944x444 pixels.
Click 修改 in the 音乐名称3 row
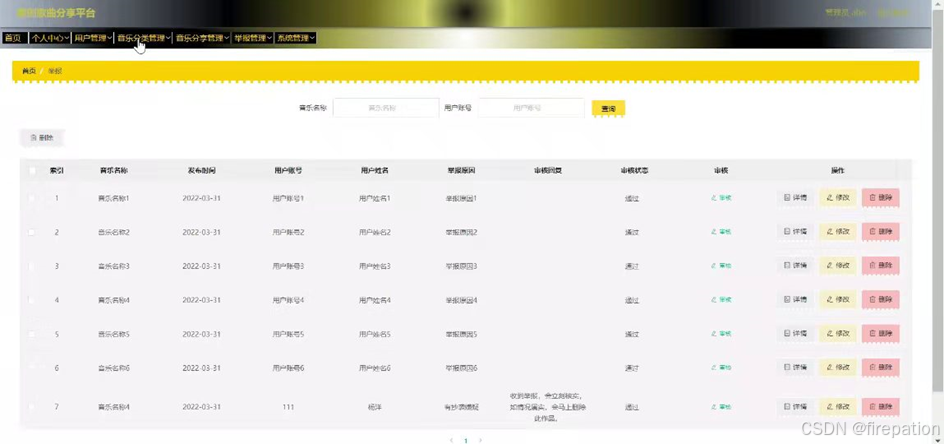838,266
